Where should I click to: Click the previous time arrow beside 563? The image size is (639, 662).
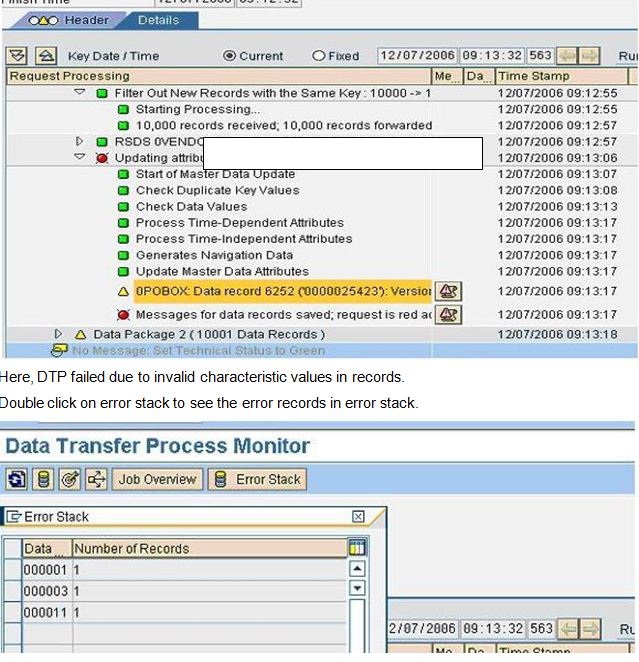[567, 56]
